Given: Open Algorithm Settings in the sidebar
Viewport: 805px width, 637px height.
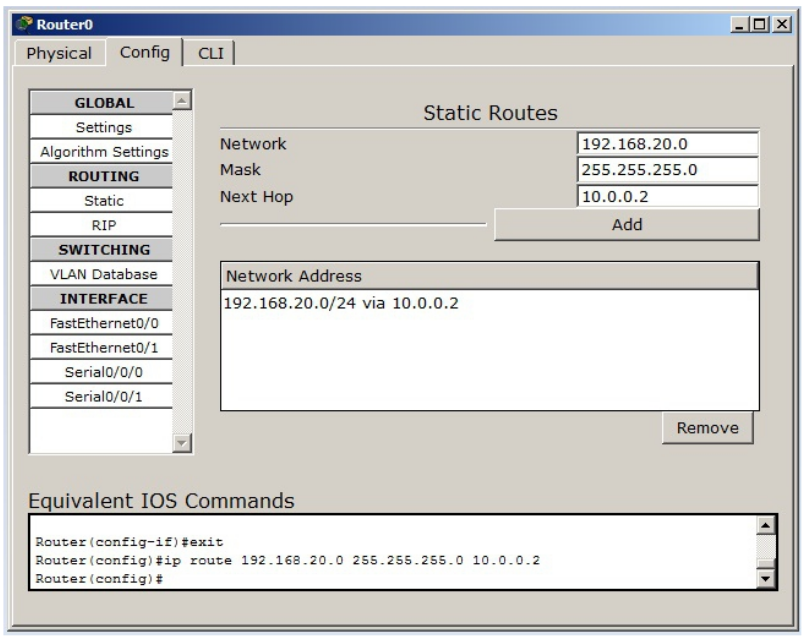Looking at the screenshot, I should point(103,152).
